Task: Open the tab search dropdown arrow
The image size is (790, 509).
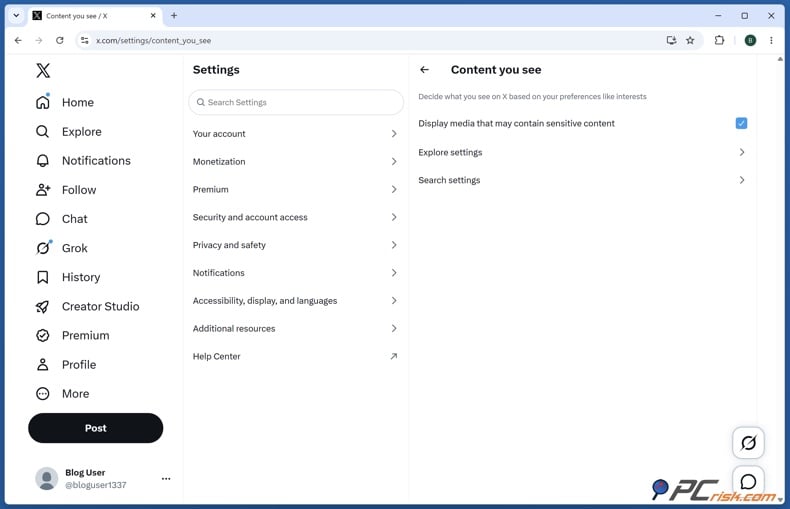Action: click(x=16, y=16)
